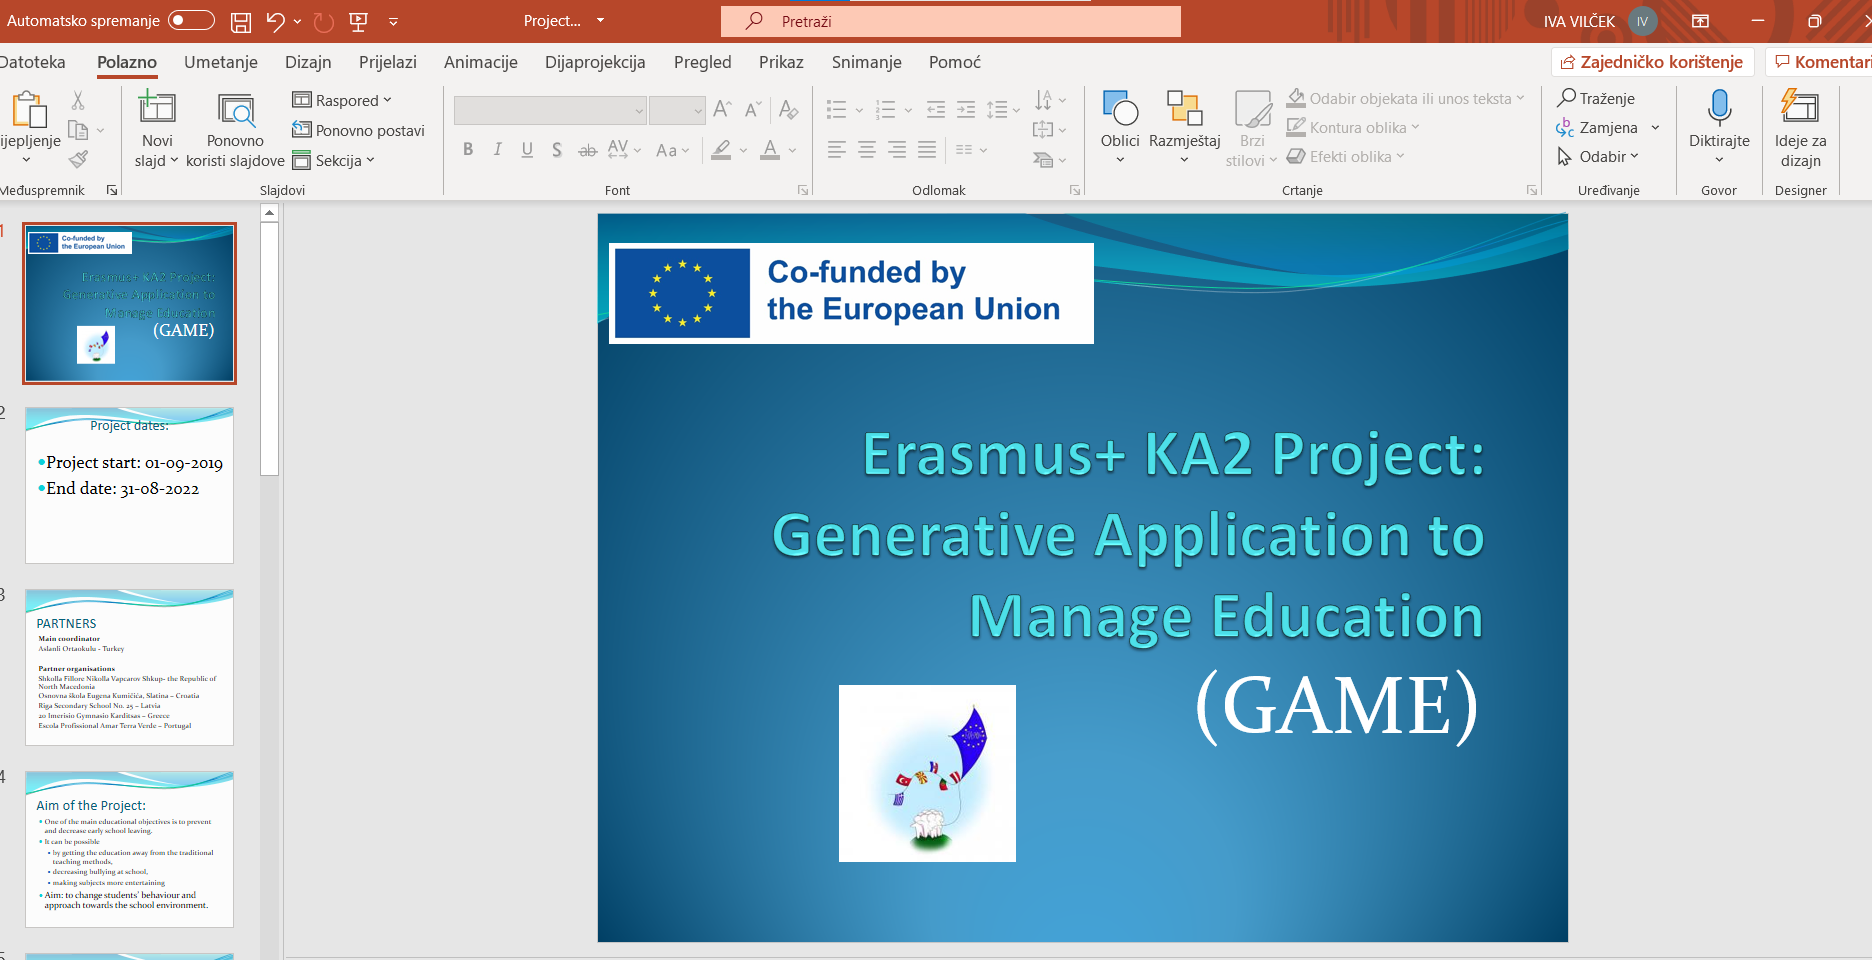Screen dimensions: 1872x960
Task: Open the font size combo box
Action: click(x=677, y=110)
